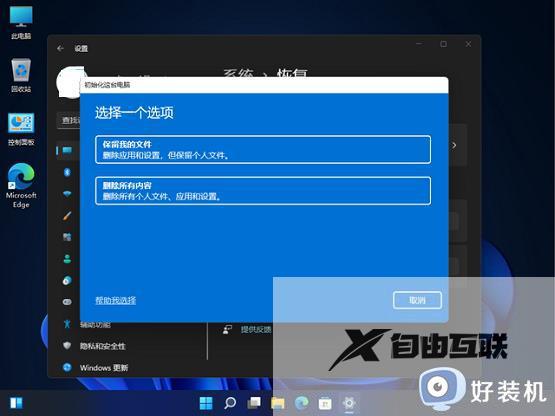Select Microsoft Edge desktop shortcut
The width and height of the screenshot is (555, 416).
point(21,186)
